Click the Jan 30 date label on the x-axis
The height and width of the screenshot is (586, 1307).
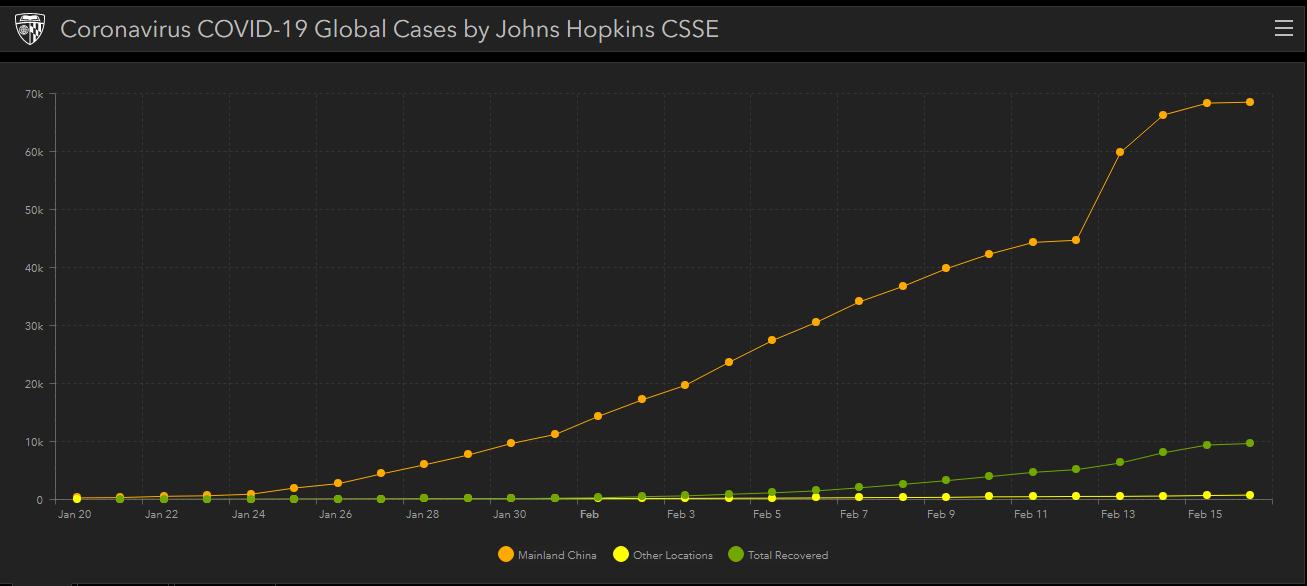510,515
